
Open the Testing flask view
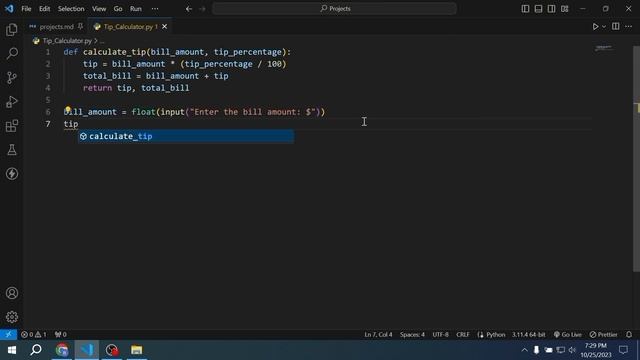(12, 150)
